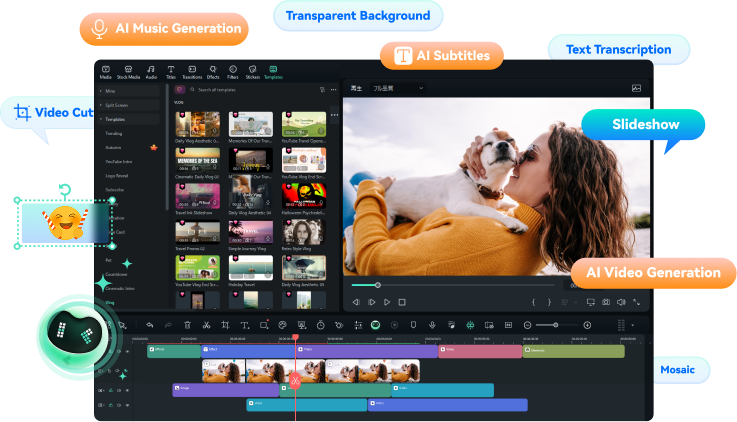Open the Titles panel icon
737x422 pixels.
[170, 71]
